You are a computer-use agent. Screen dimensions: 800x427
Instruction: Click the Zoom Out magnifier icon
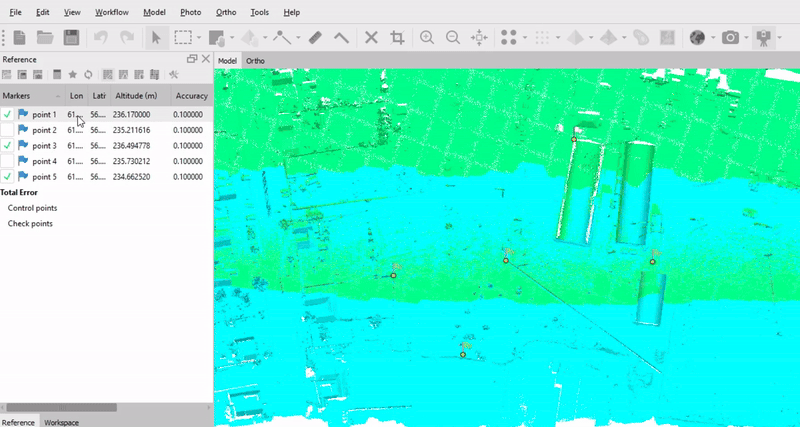(453, 37)
